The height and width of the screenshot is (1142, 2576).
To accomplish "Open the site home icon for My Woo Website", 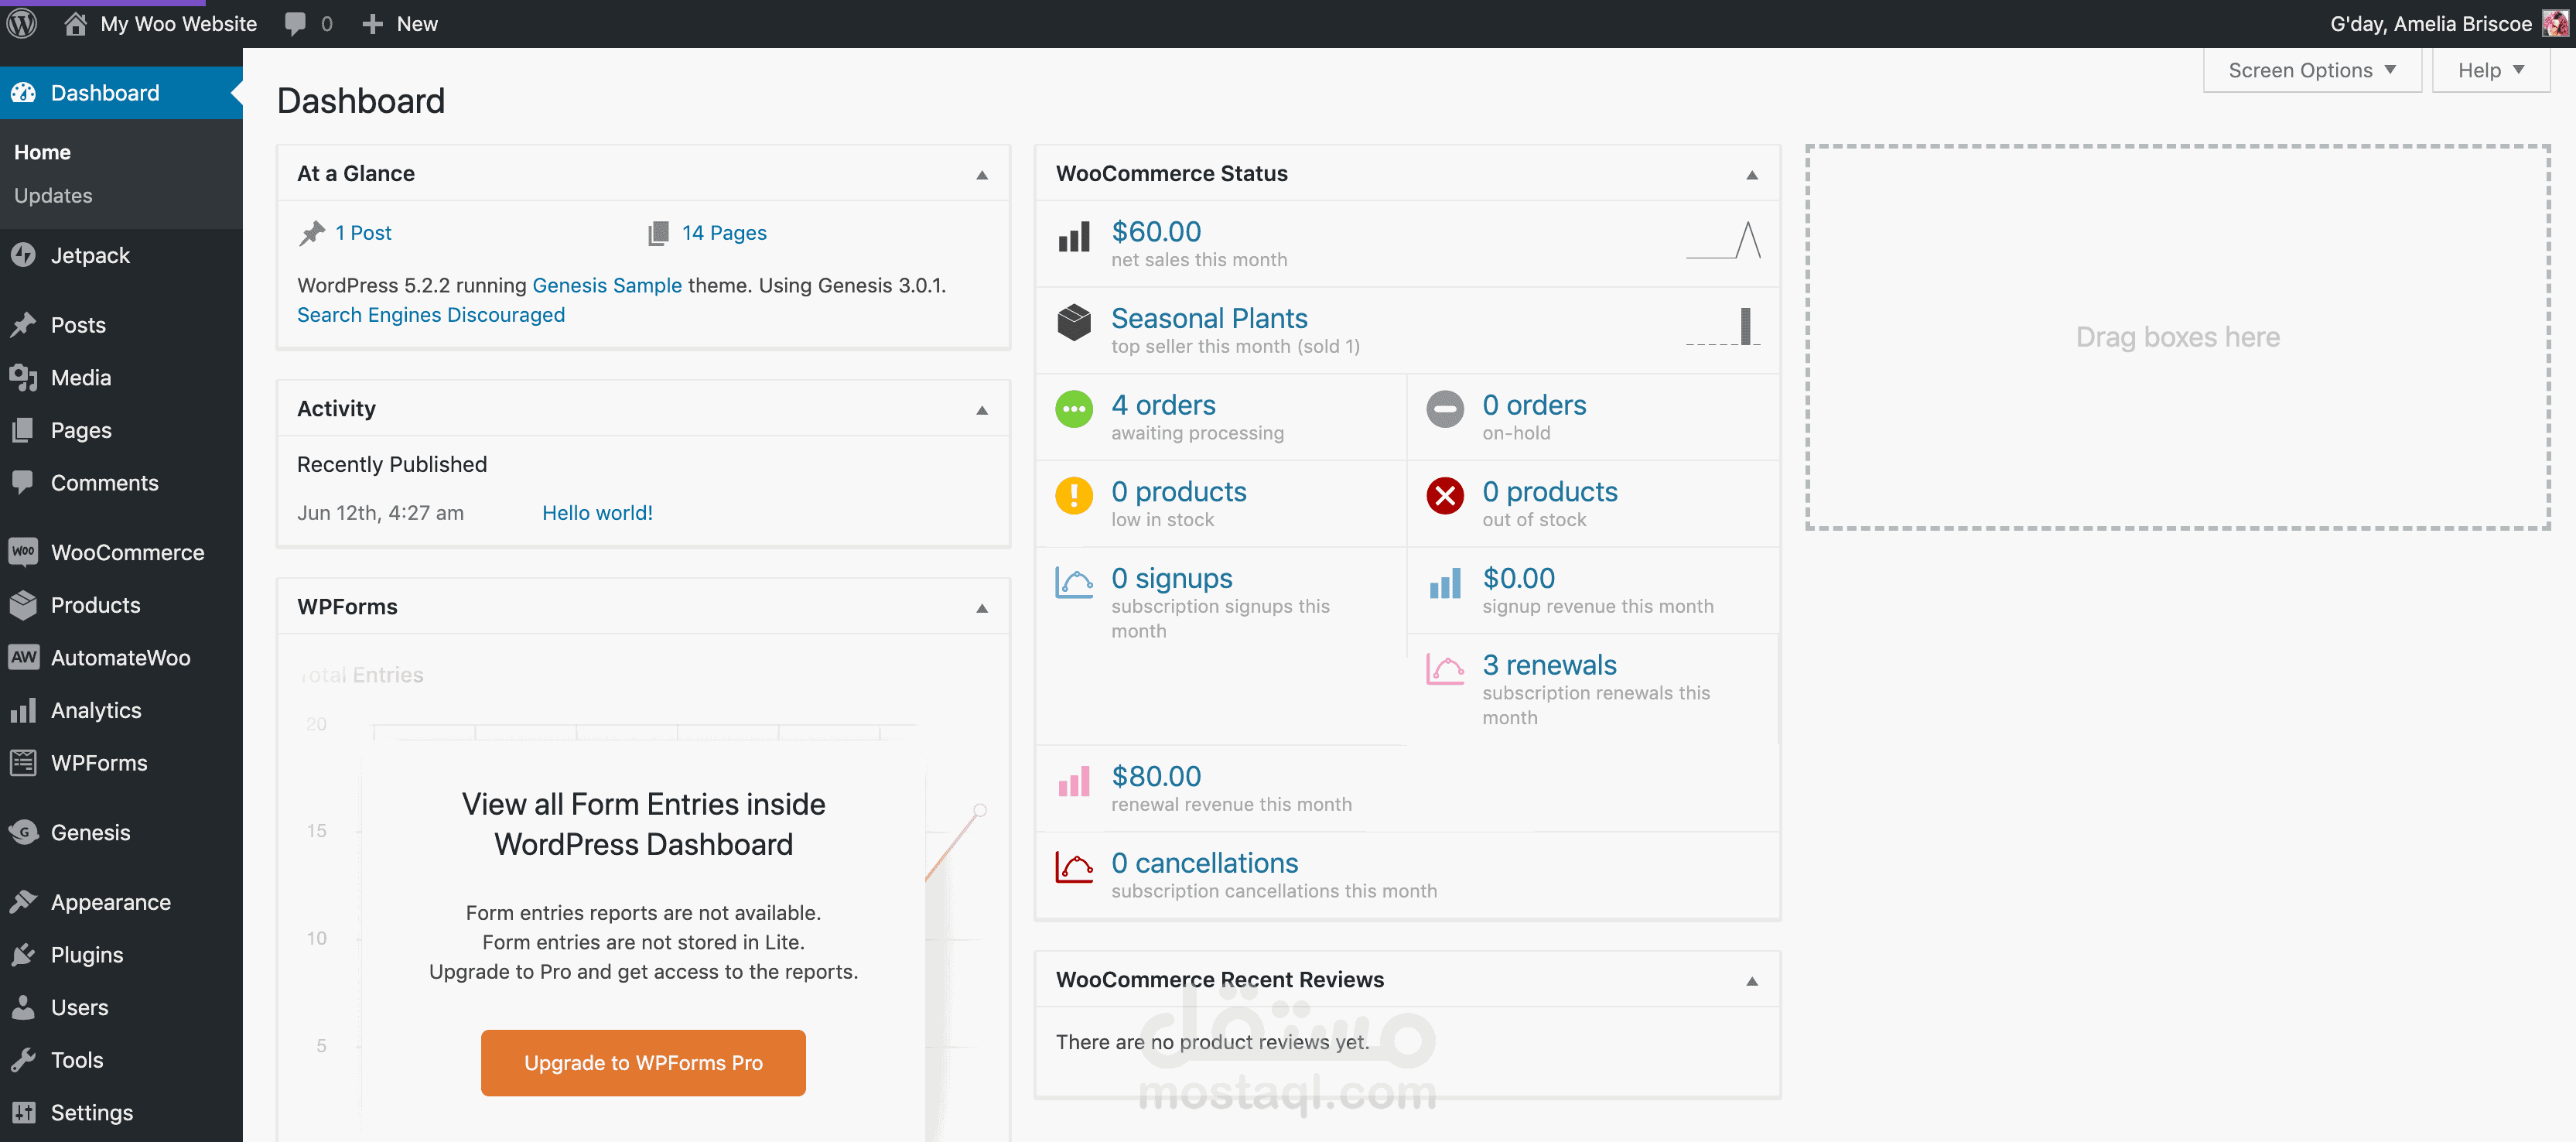I will tap(75, 23).
